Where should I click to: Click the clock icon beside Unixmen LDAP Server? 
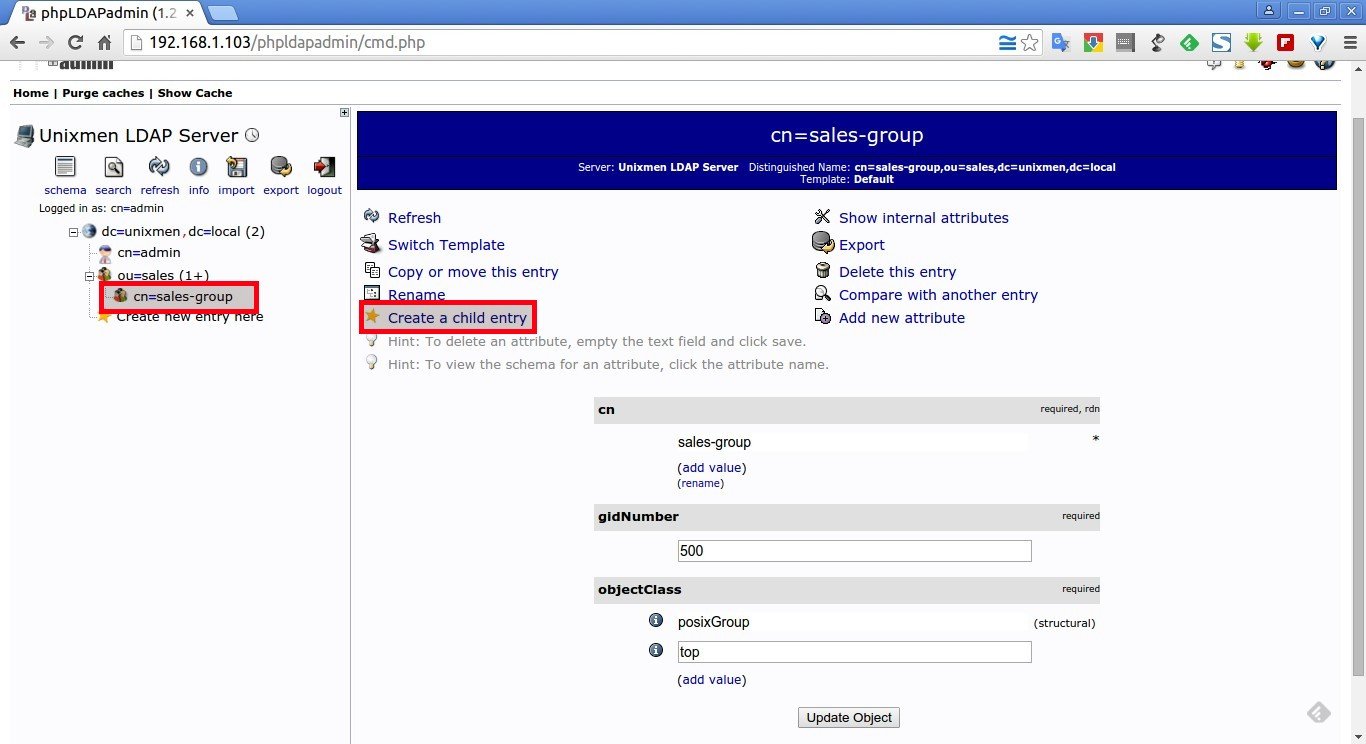point(252,135)
